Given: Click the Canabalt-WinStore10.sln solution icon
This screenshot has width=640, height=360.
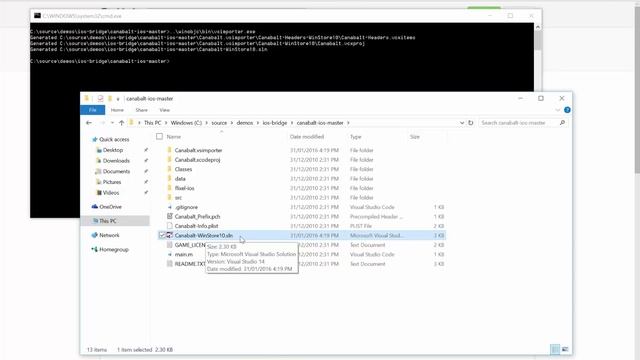Looking at the screenshot, I should (170, 236).
